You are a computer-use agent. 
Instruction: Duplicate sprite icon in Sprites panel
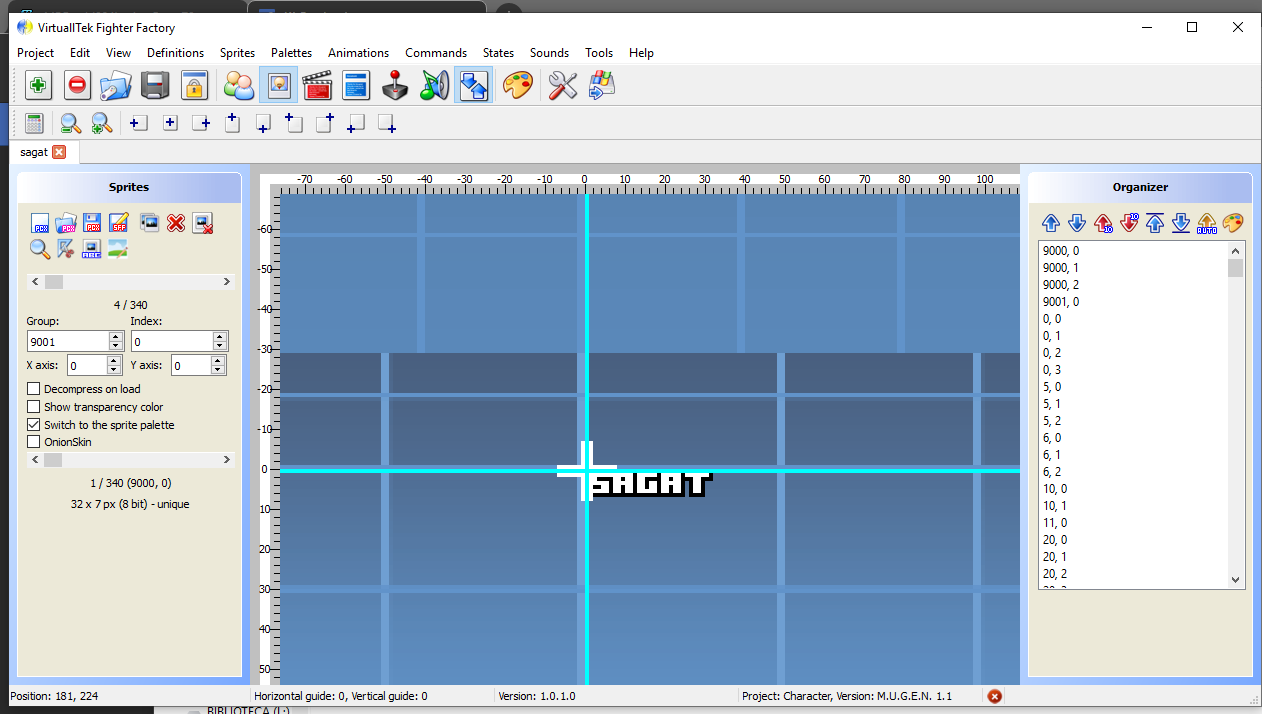tap(150, 223)
